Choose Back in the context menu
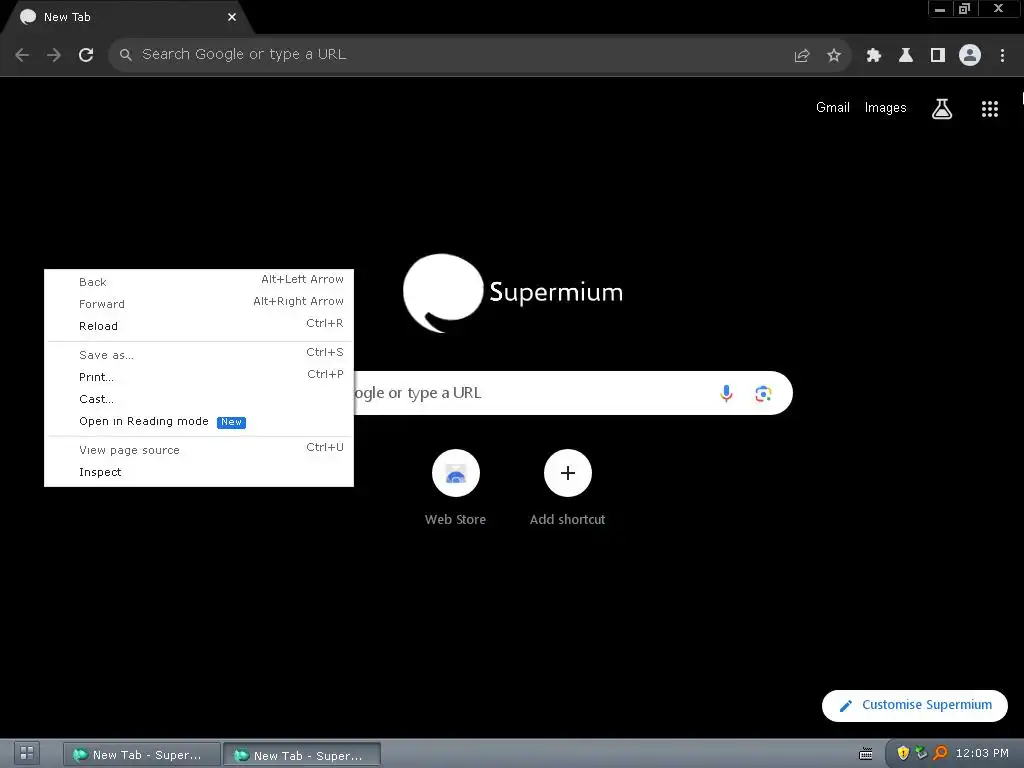The width and height of the screenshot is (1024, 768). (x=199, y=281)
